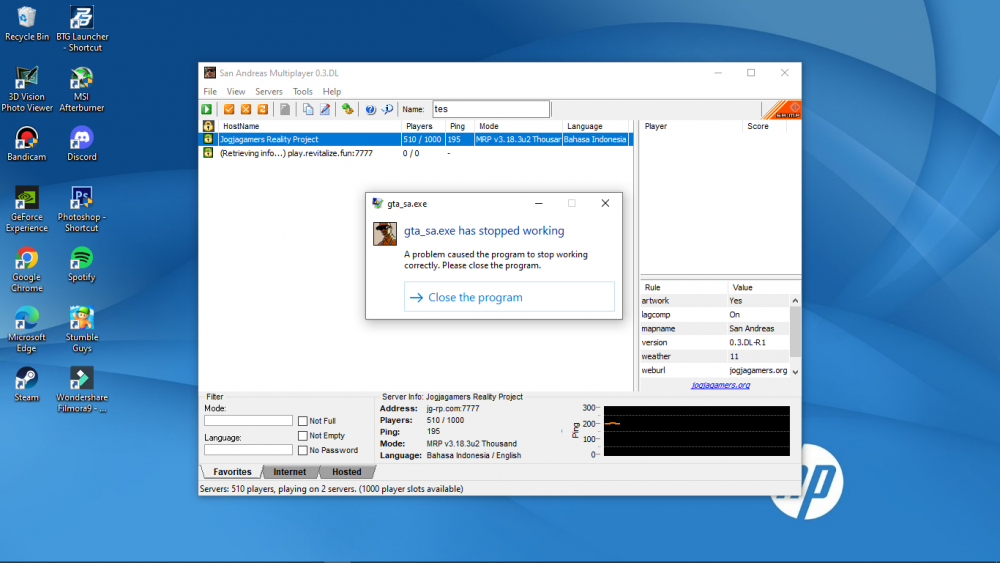Click the Language filter input field
This screenshot has height=563, width=1000.
(x=248, y=450)
